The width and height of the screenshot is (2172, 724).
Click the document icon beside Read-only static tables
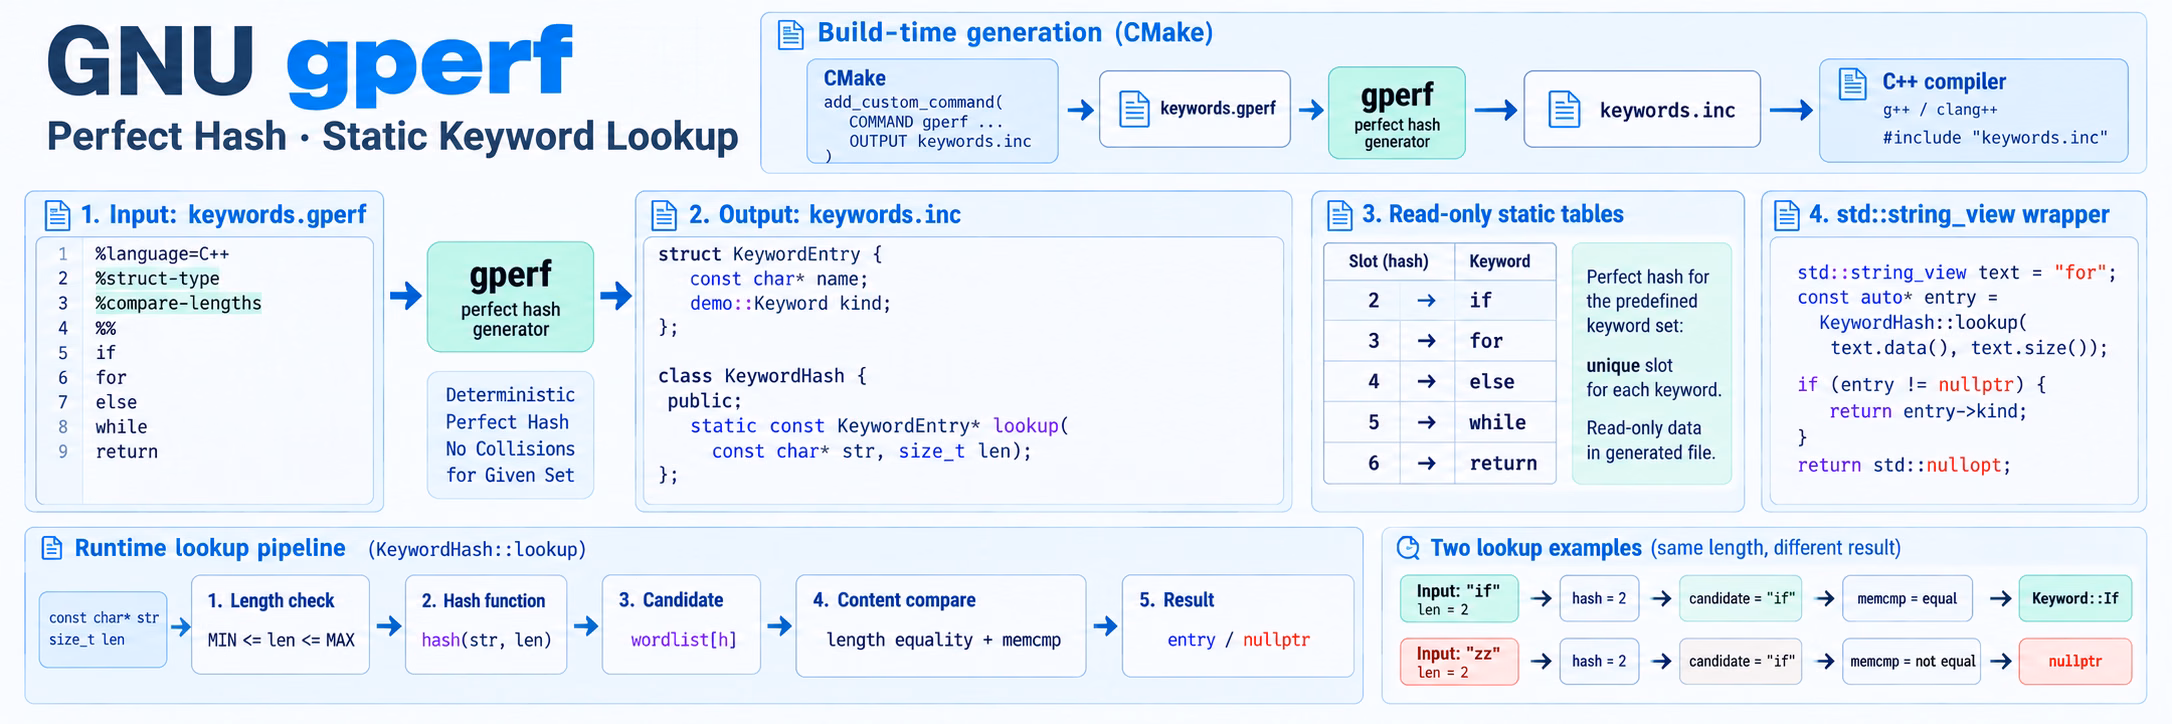coord(1339,215)
